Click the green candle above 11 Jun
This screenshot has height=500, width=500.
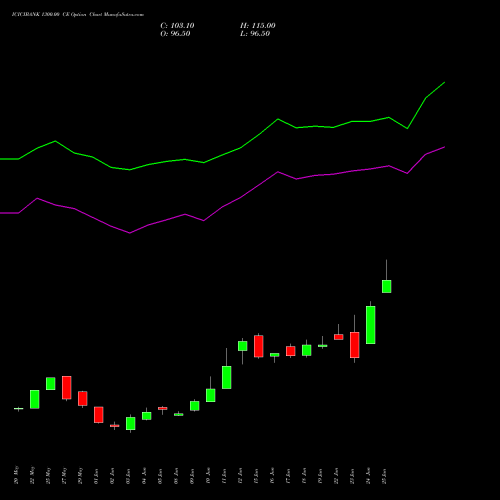(227, 377)
